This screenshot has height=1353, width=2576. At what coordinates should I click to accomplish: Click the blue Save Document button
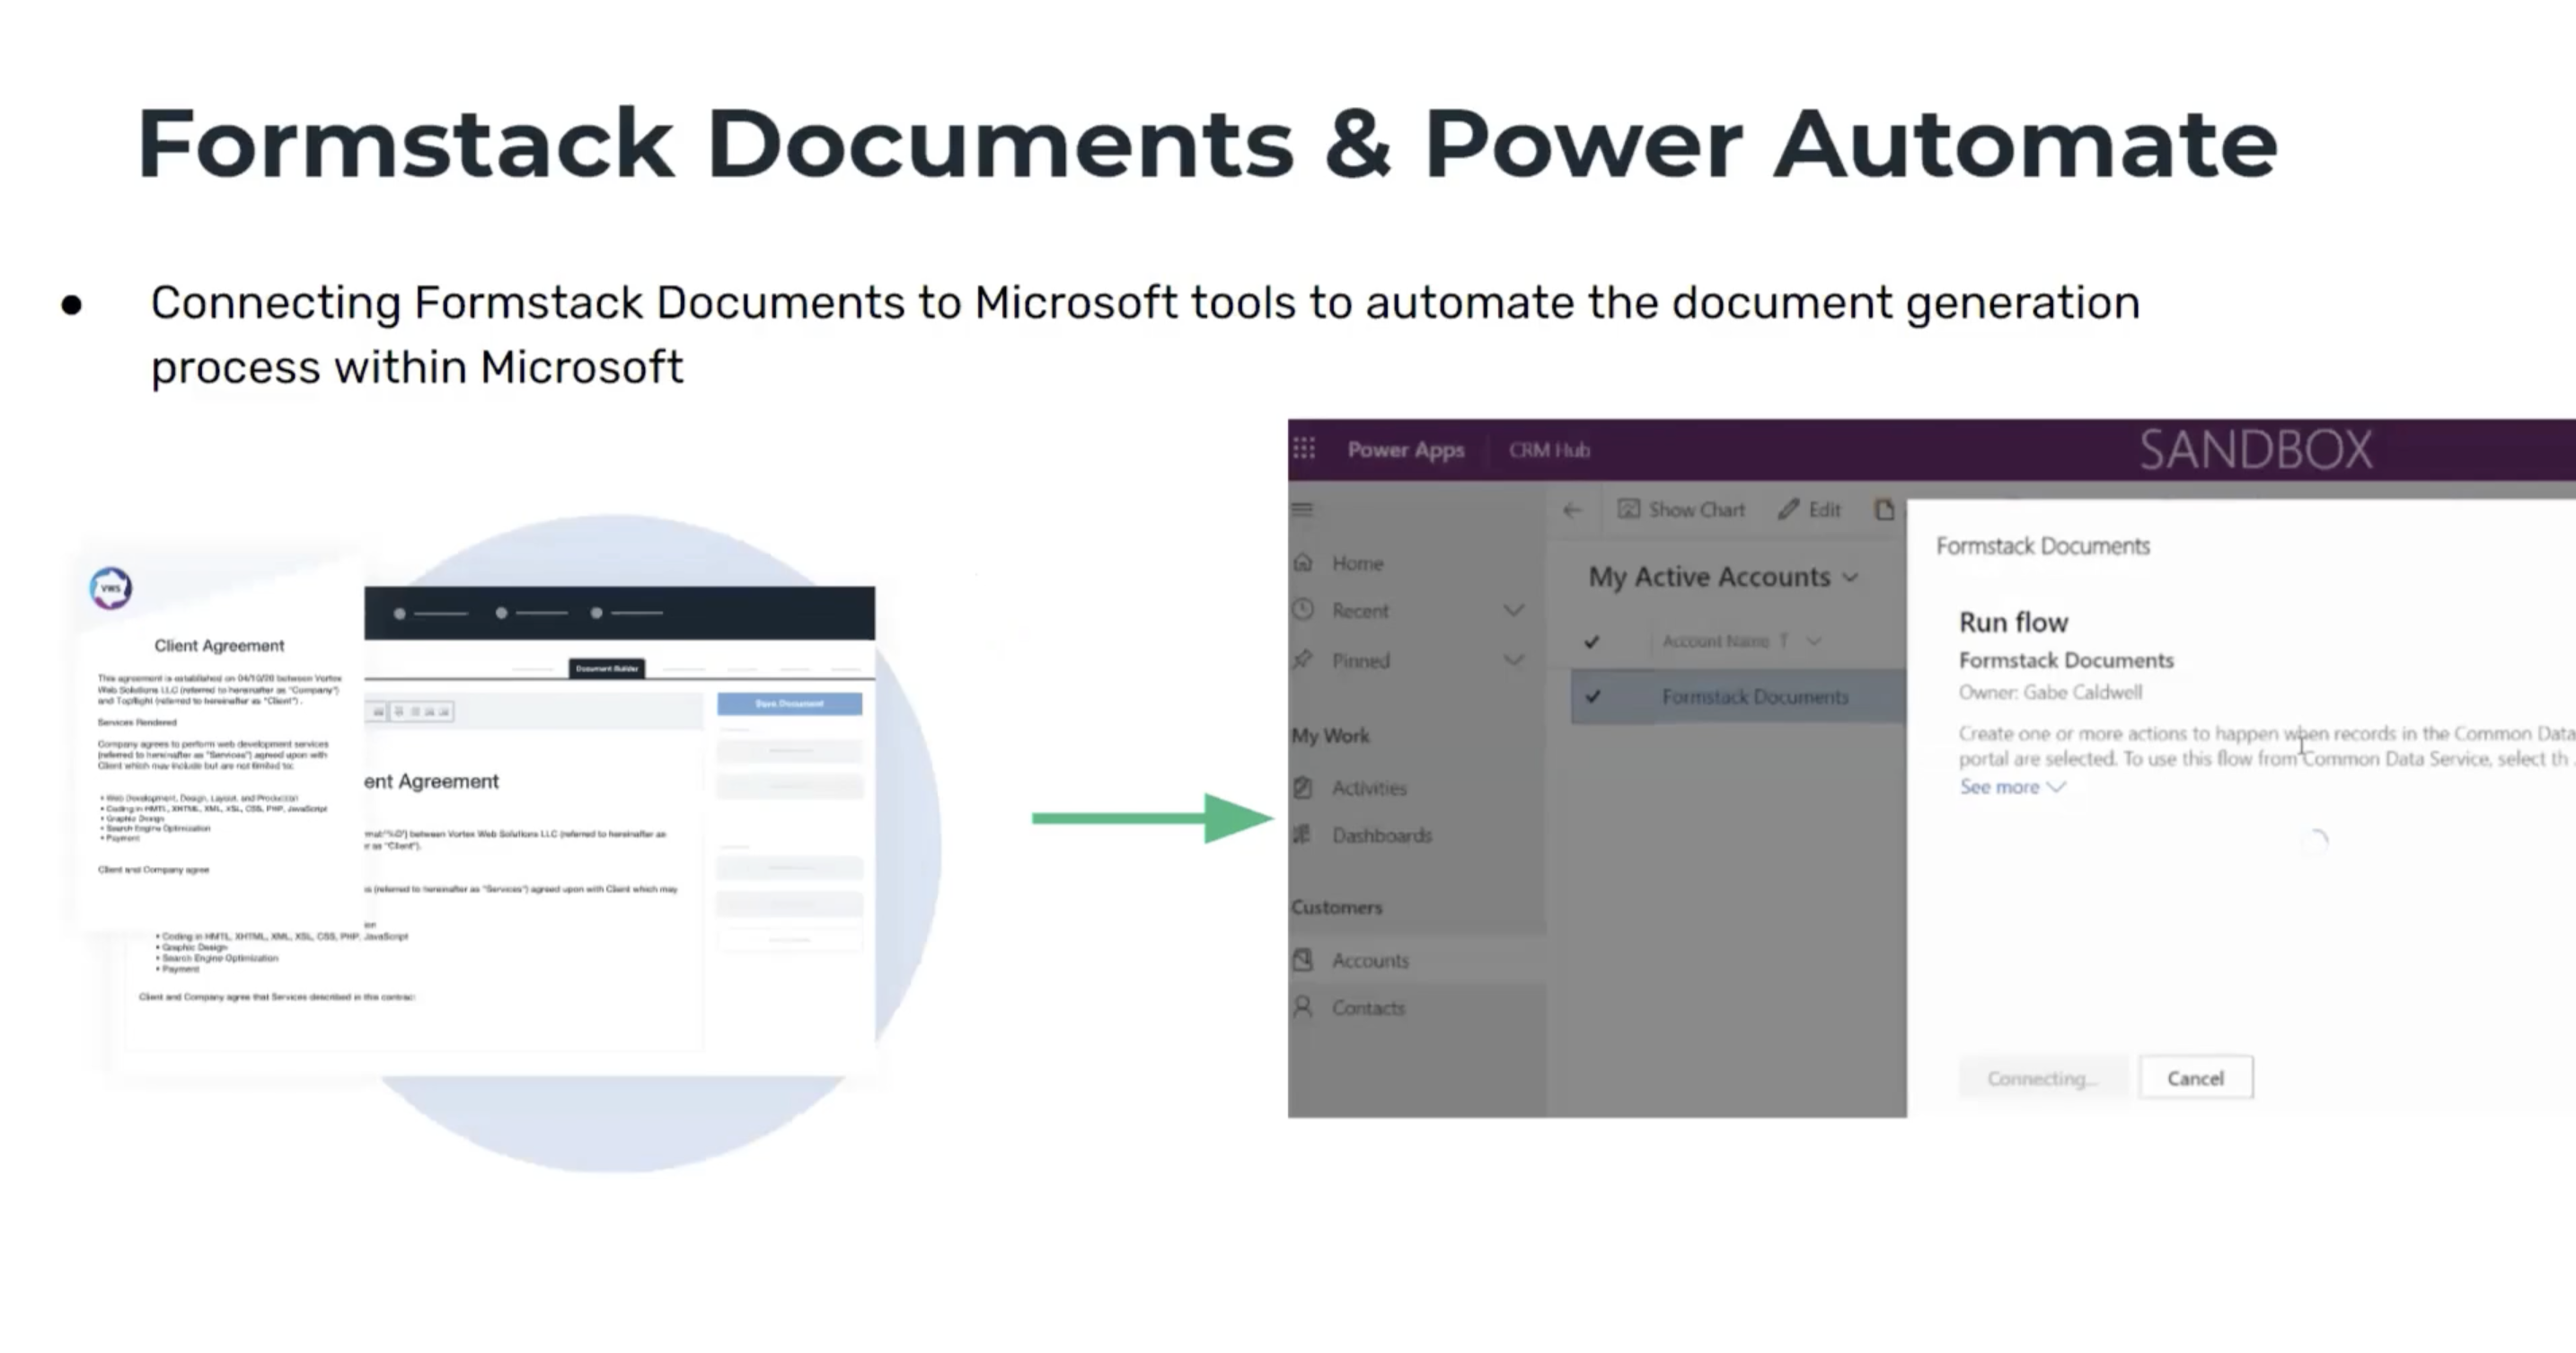pyautogui.click(x=789, y=704)
